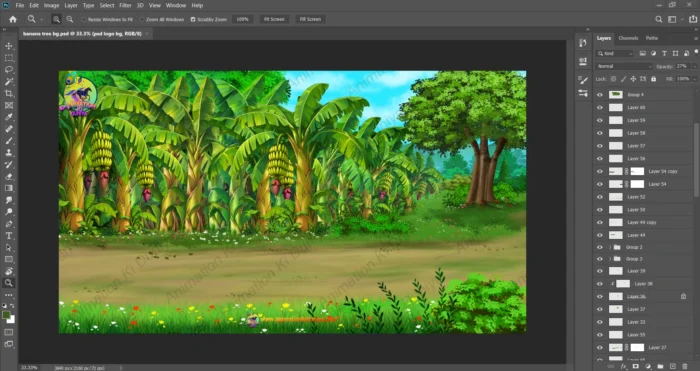
Task: Click the Fit Screen button
Action: point(274,20)
